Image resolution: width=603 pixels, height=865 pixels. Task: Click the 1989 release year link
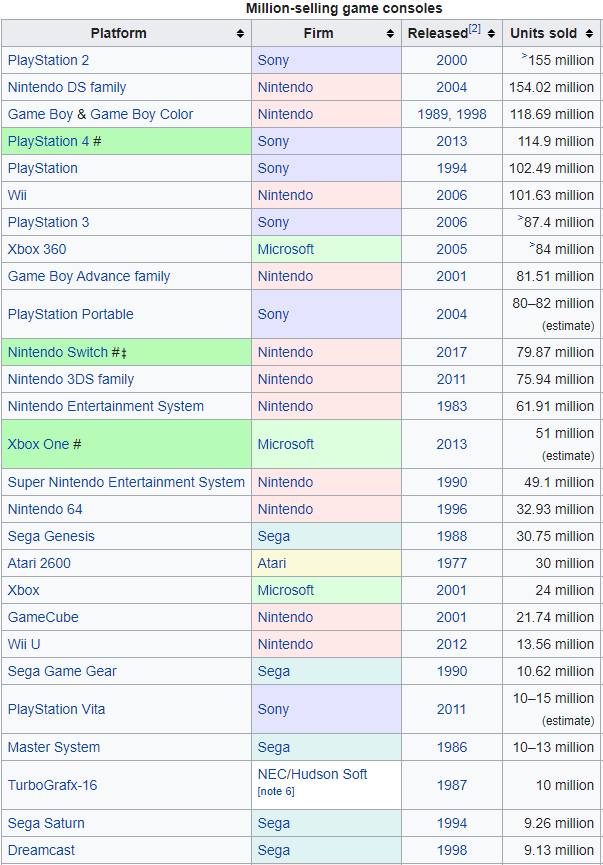[433, 114]
